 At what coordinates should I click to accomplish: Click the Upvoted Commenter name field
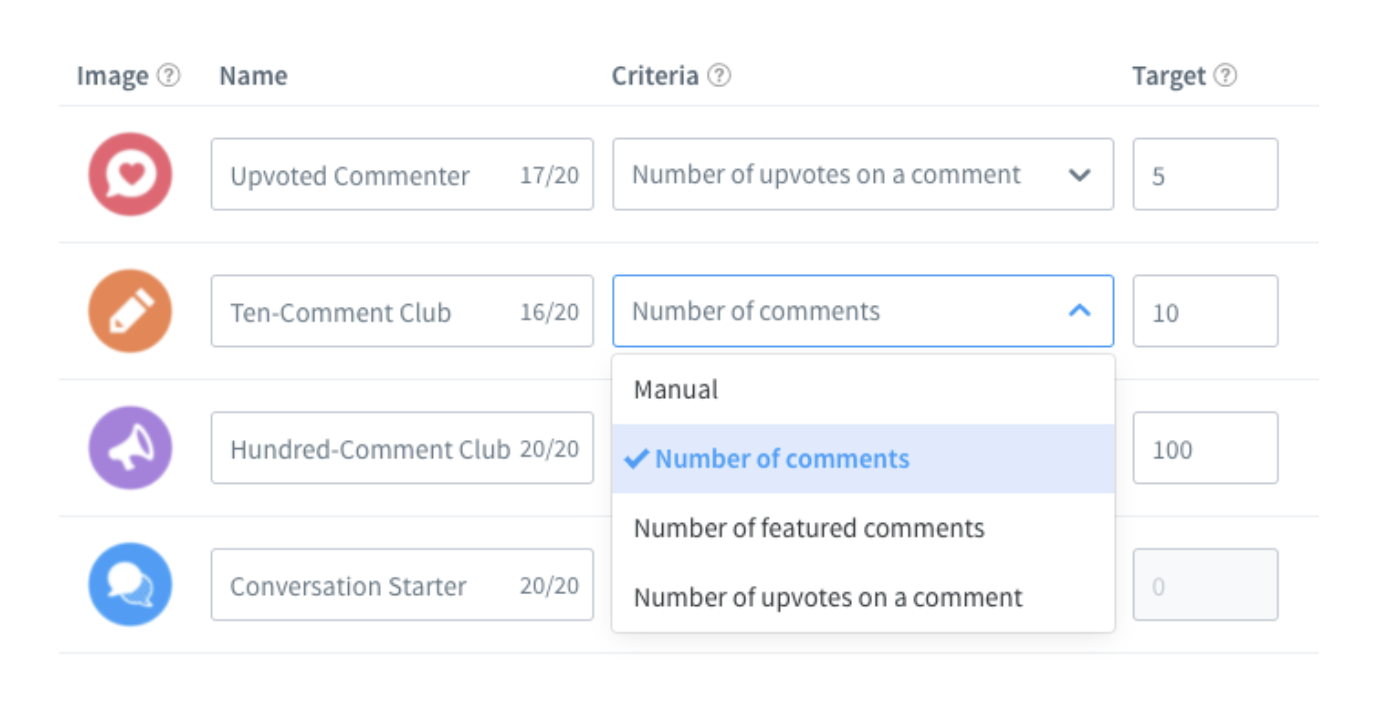(x=370, y=175)
